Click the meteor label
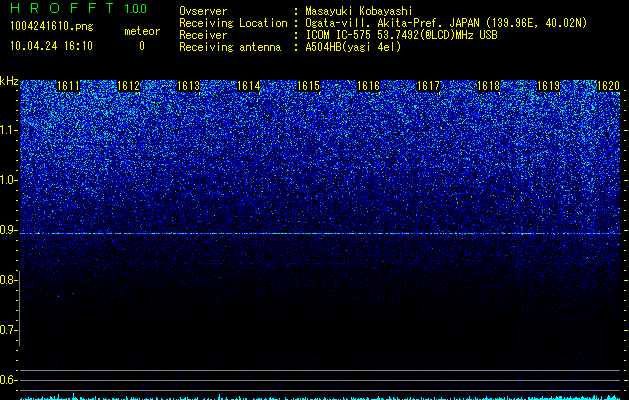 tap(142, 31)
